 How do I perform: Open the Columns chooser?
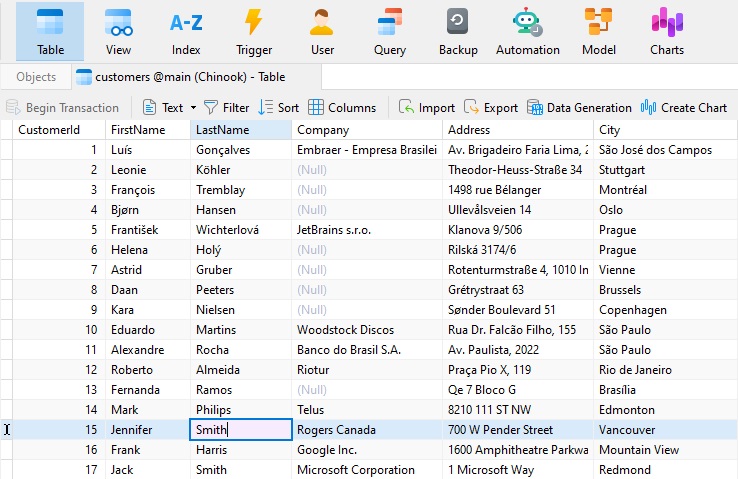point(342,108)
